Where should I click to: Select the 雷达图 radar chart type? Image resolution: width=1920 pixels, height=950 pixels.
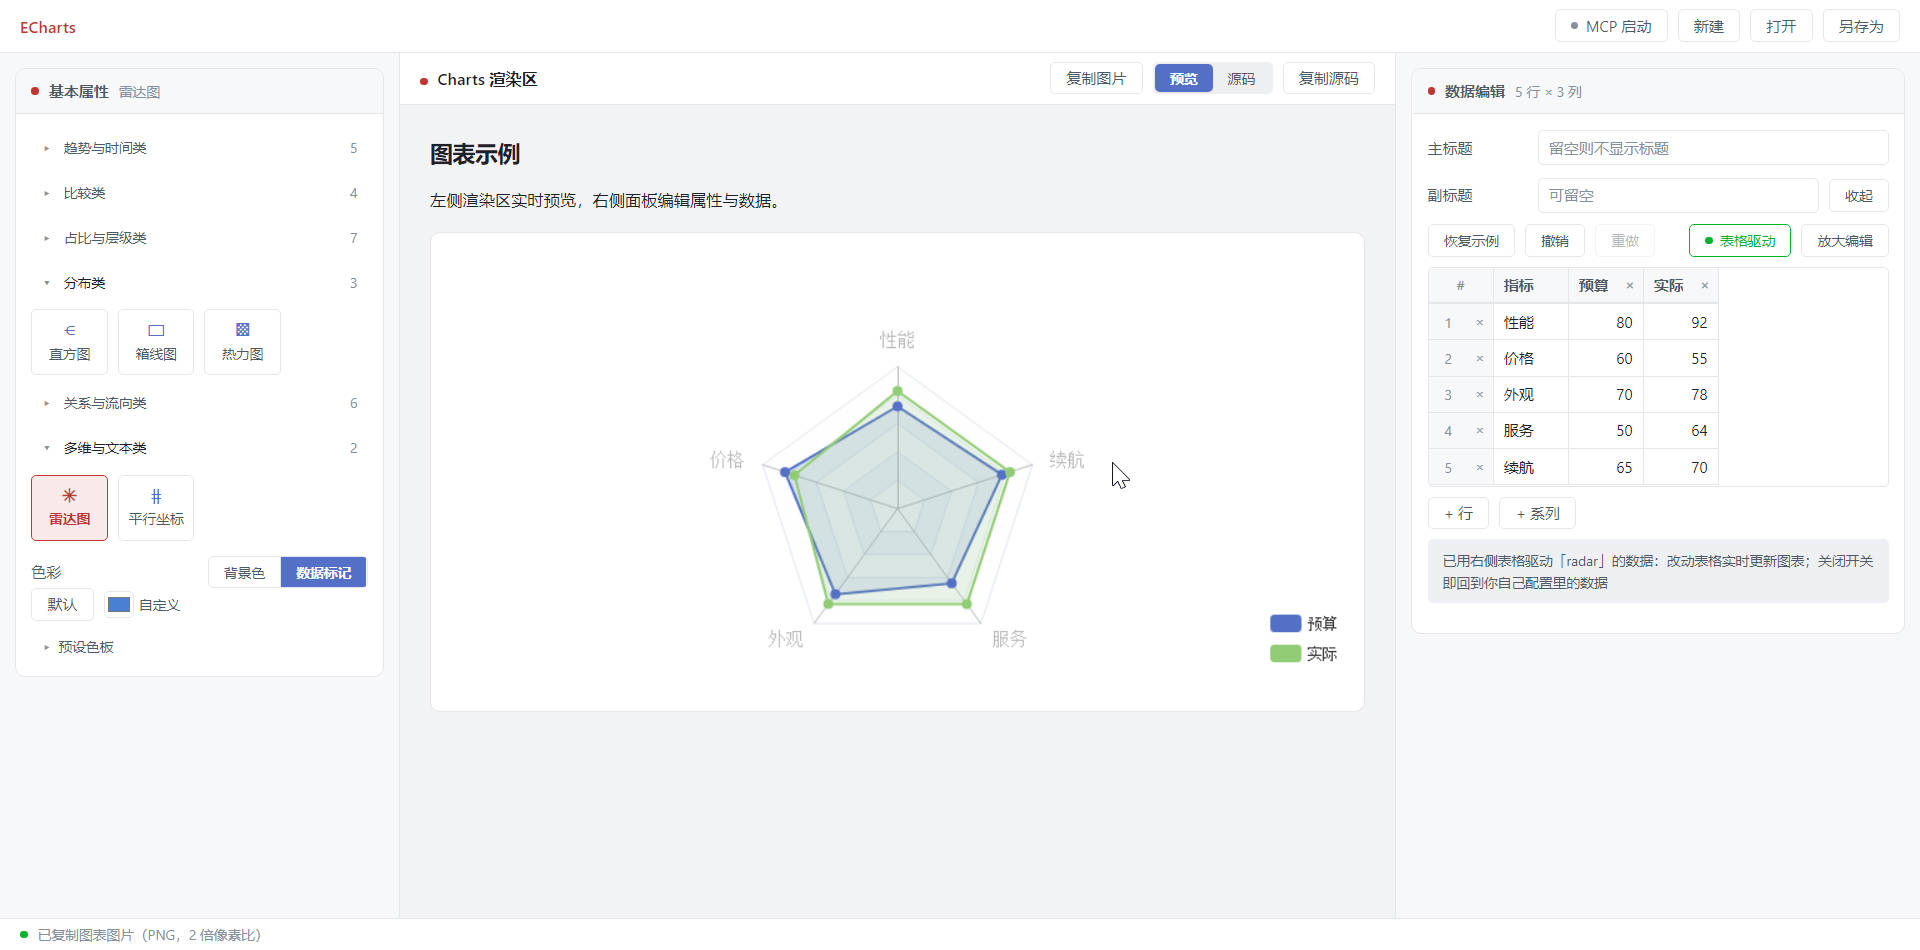[69, 508]
